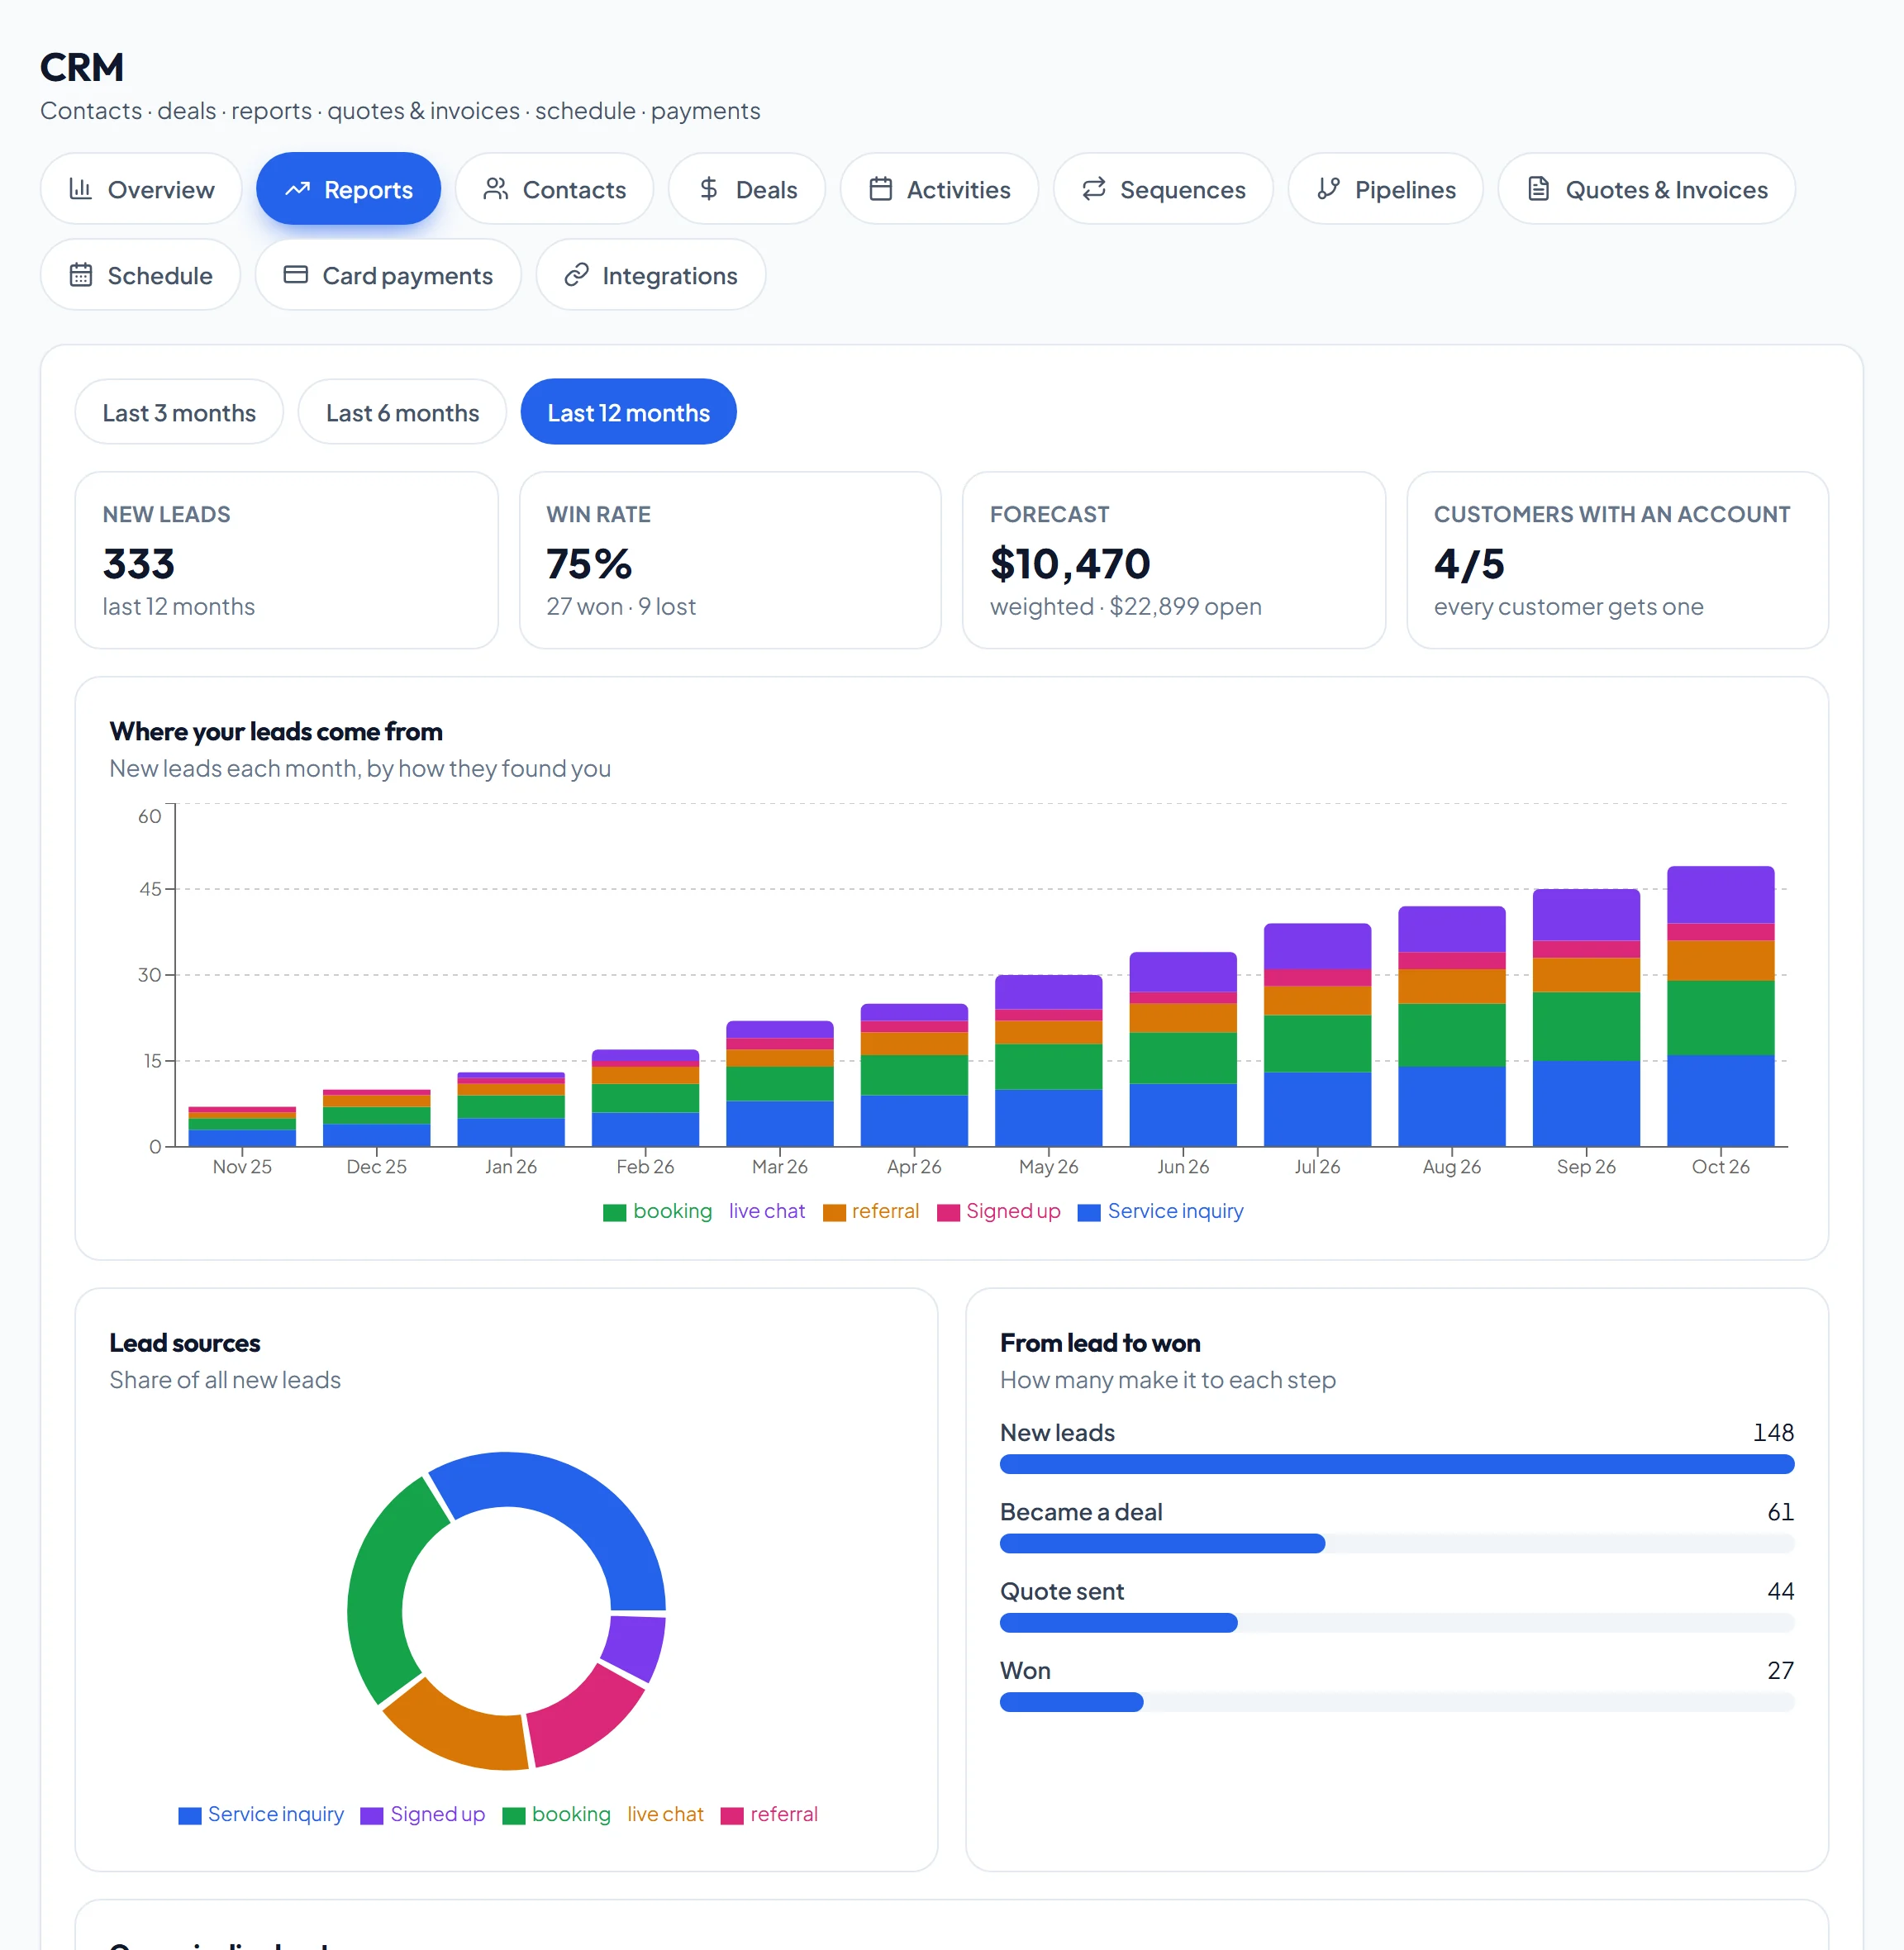The width and height of the screenshot is (1904, 1950).
Task: Go to the Deals tab
Action: click(x=747, y=189)
